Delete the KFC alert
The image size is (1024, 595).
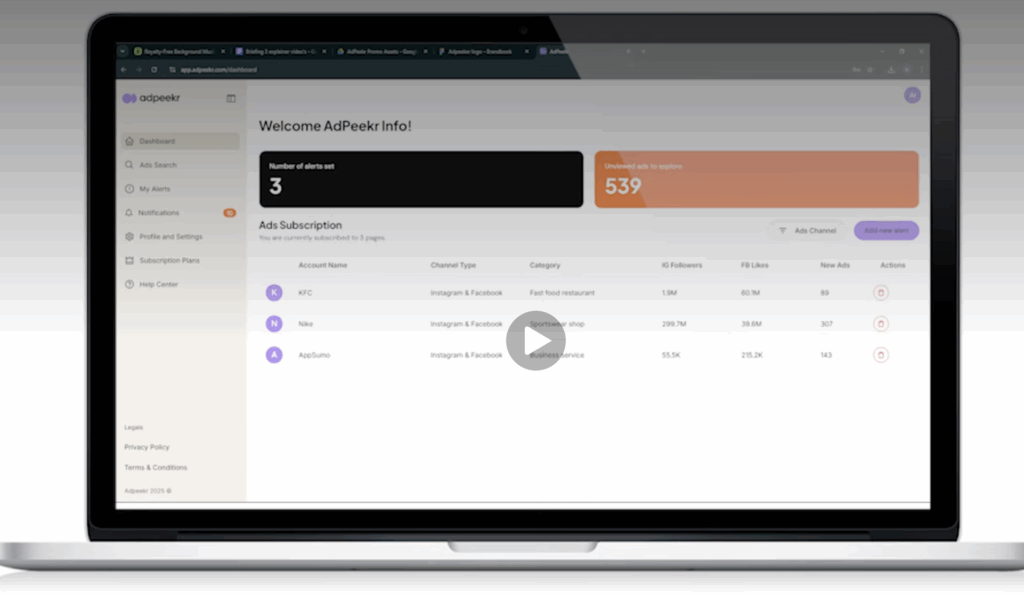880,293
